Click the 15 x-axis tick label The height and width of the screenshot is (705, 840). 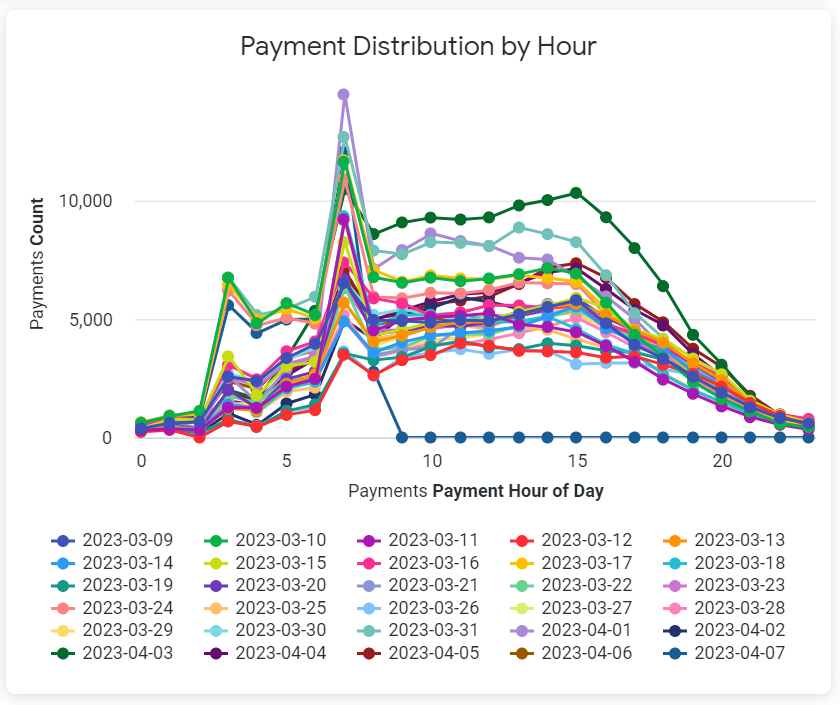coord(577,461)
